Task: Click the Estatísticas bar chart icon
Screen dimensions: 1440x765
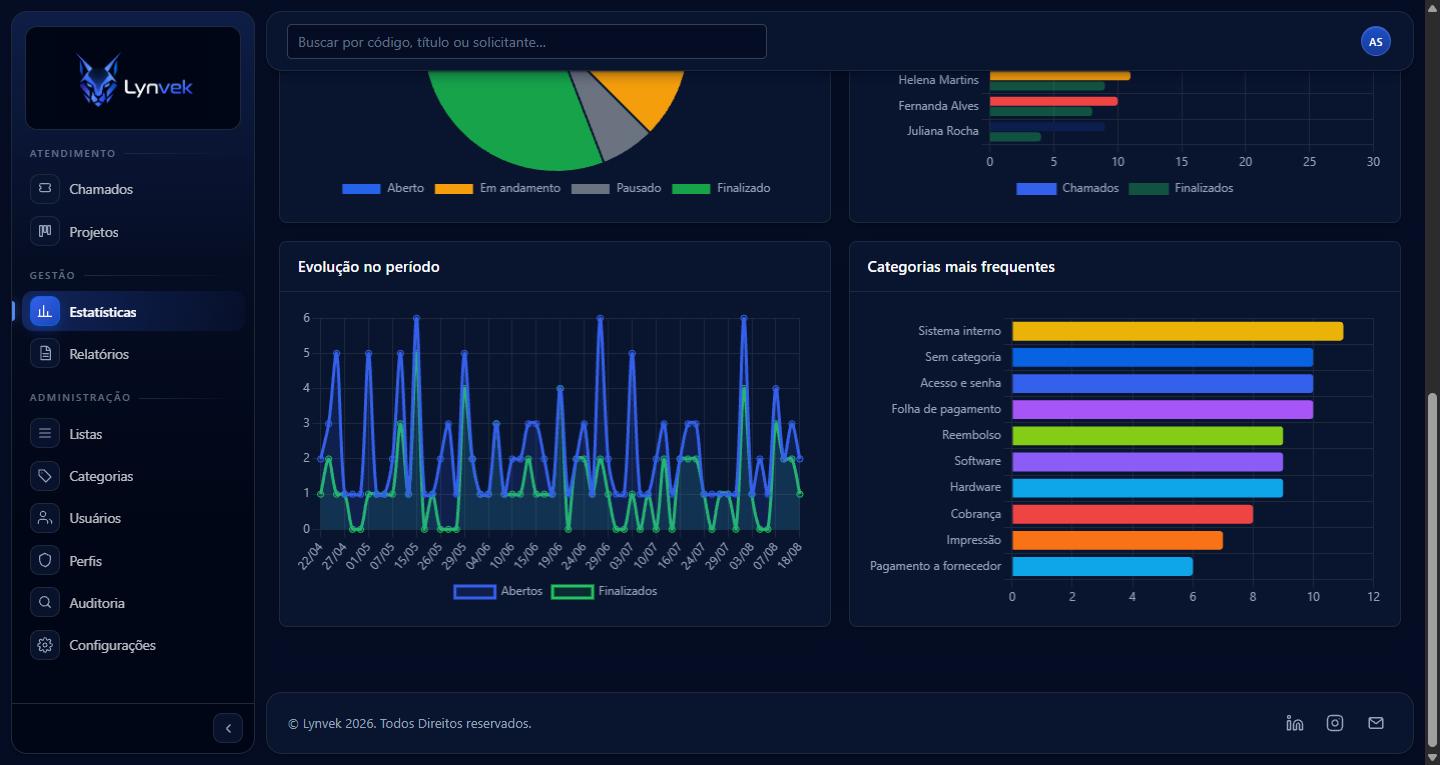Action: click(x=44, y=312)
